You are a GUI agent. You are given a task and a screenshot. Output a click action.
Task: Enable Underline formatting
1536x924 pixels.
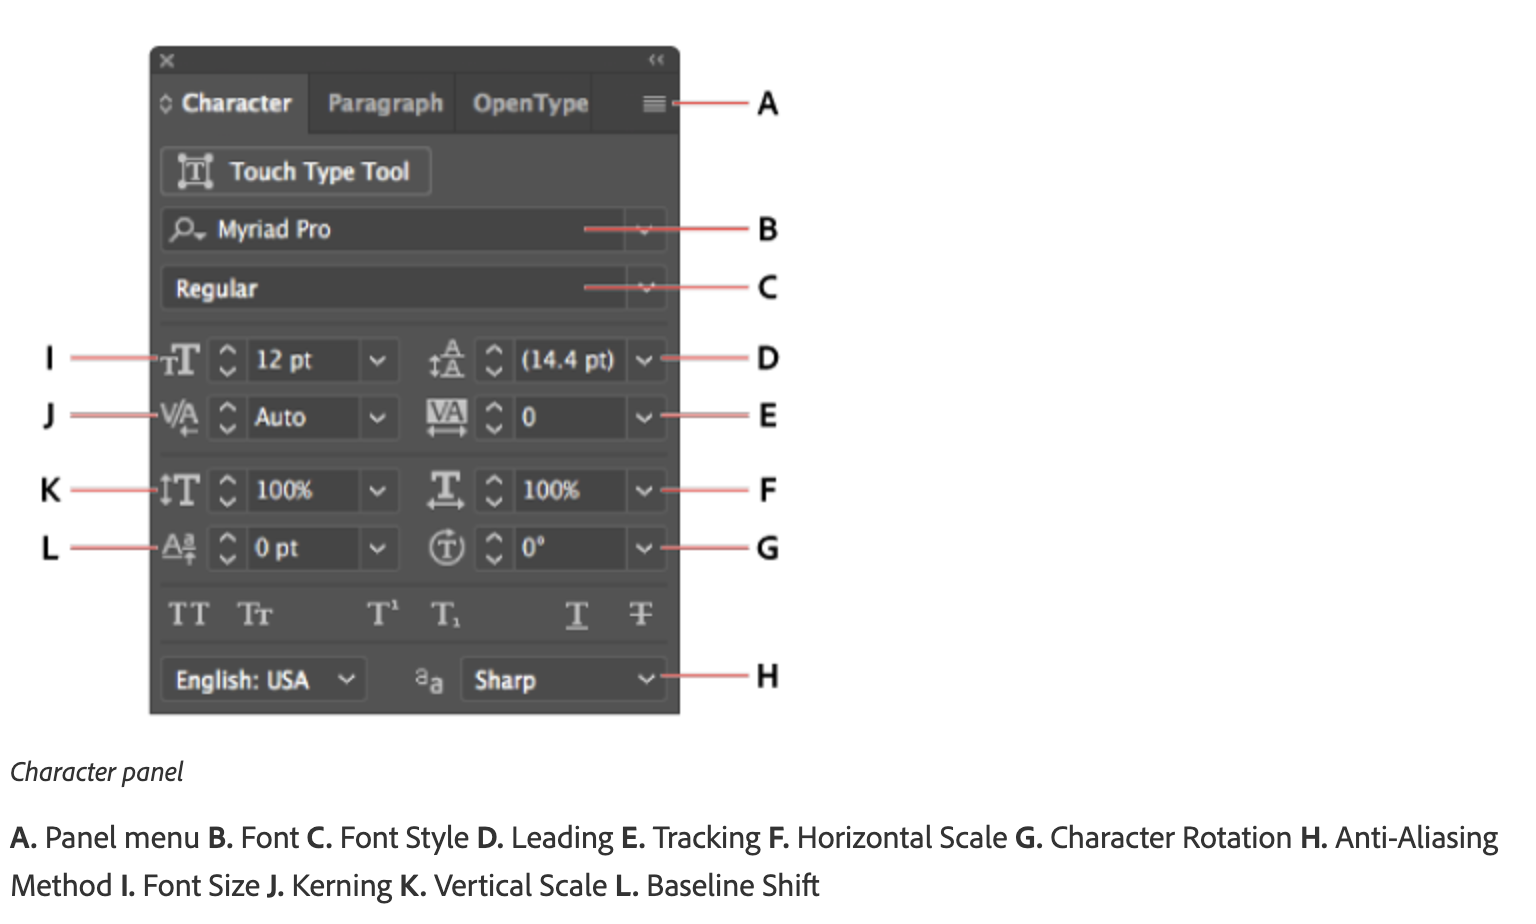click(x=577, y=615)
